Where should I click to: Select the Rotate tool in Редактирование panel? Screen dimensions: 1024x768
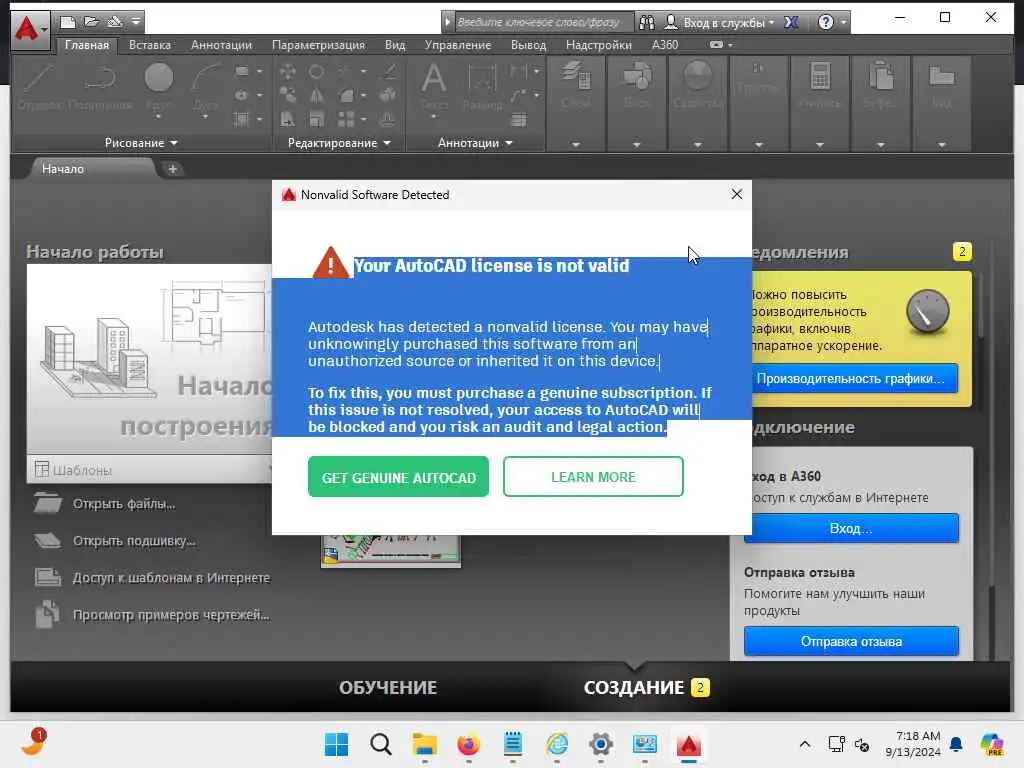pos(316,71)
